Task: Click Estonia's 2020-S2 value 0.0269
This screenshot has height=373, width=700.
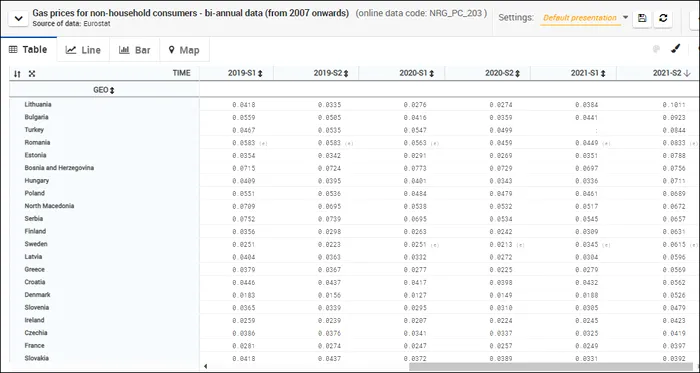Action: point(501,156)
